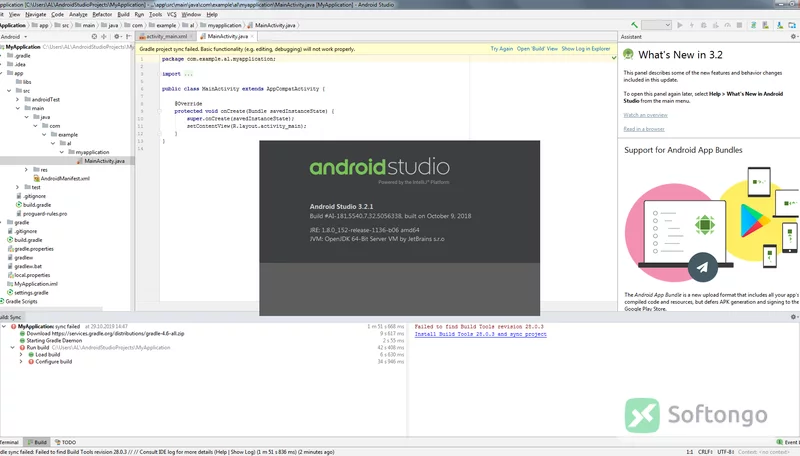Click the collapse all icon in Project panel
This screenshot has height=456, width=800.
point(104,37)
